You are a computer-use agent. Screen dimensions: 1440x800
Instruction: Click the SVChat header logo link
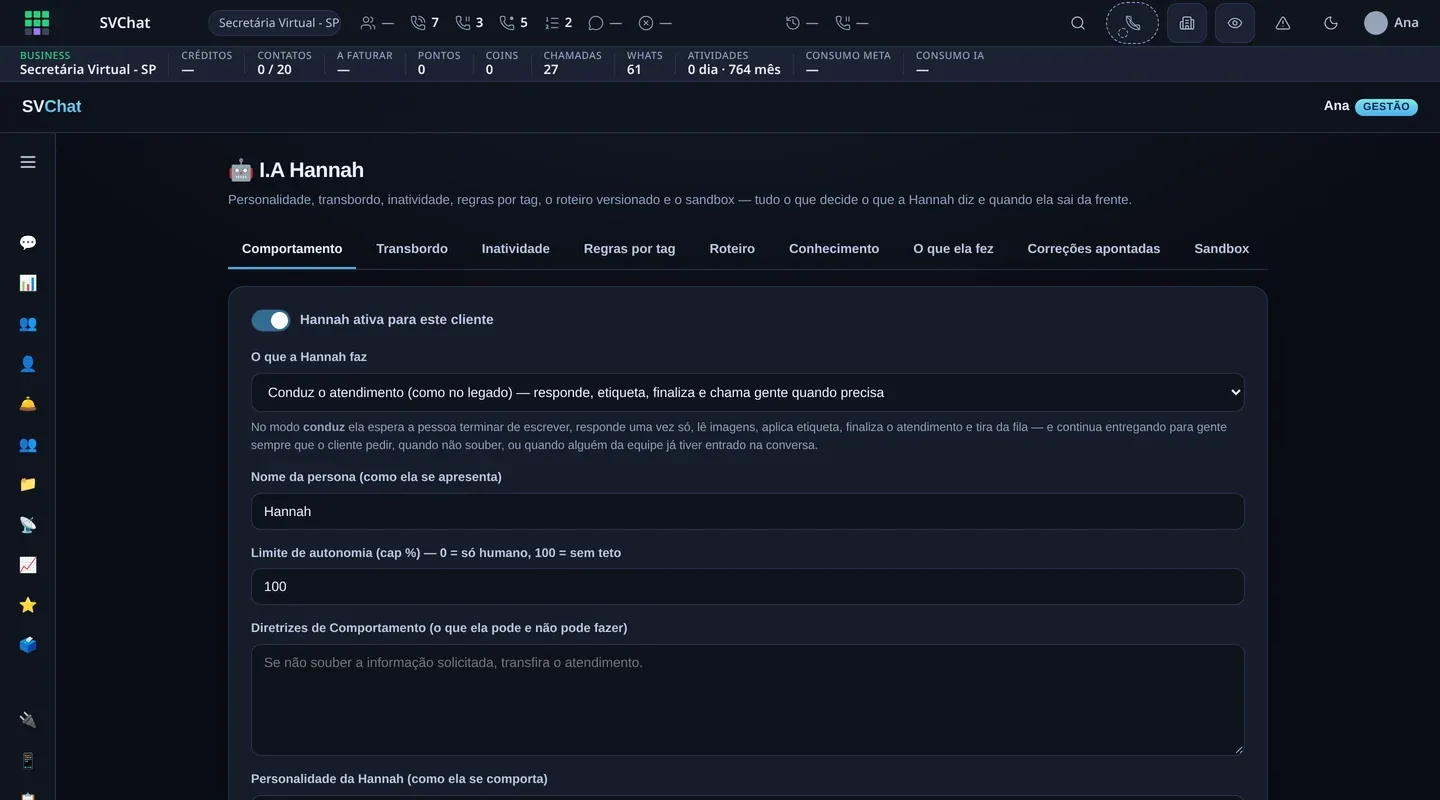click(52, 106)
